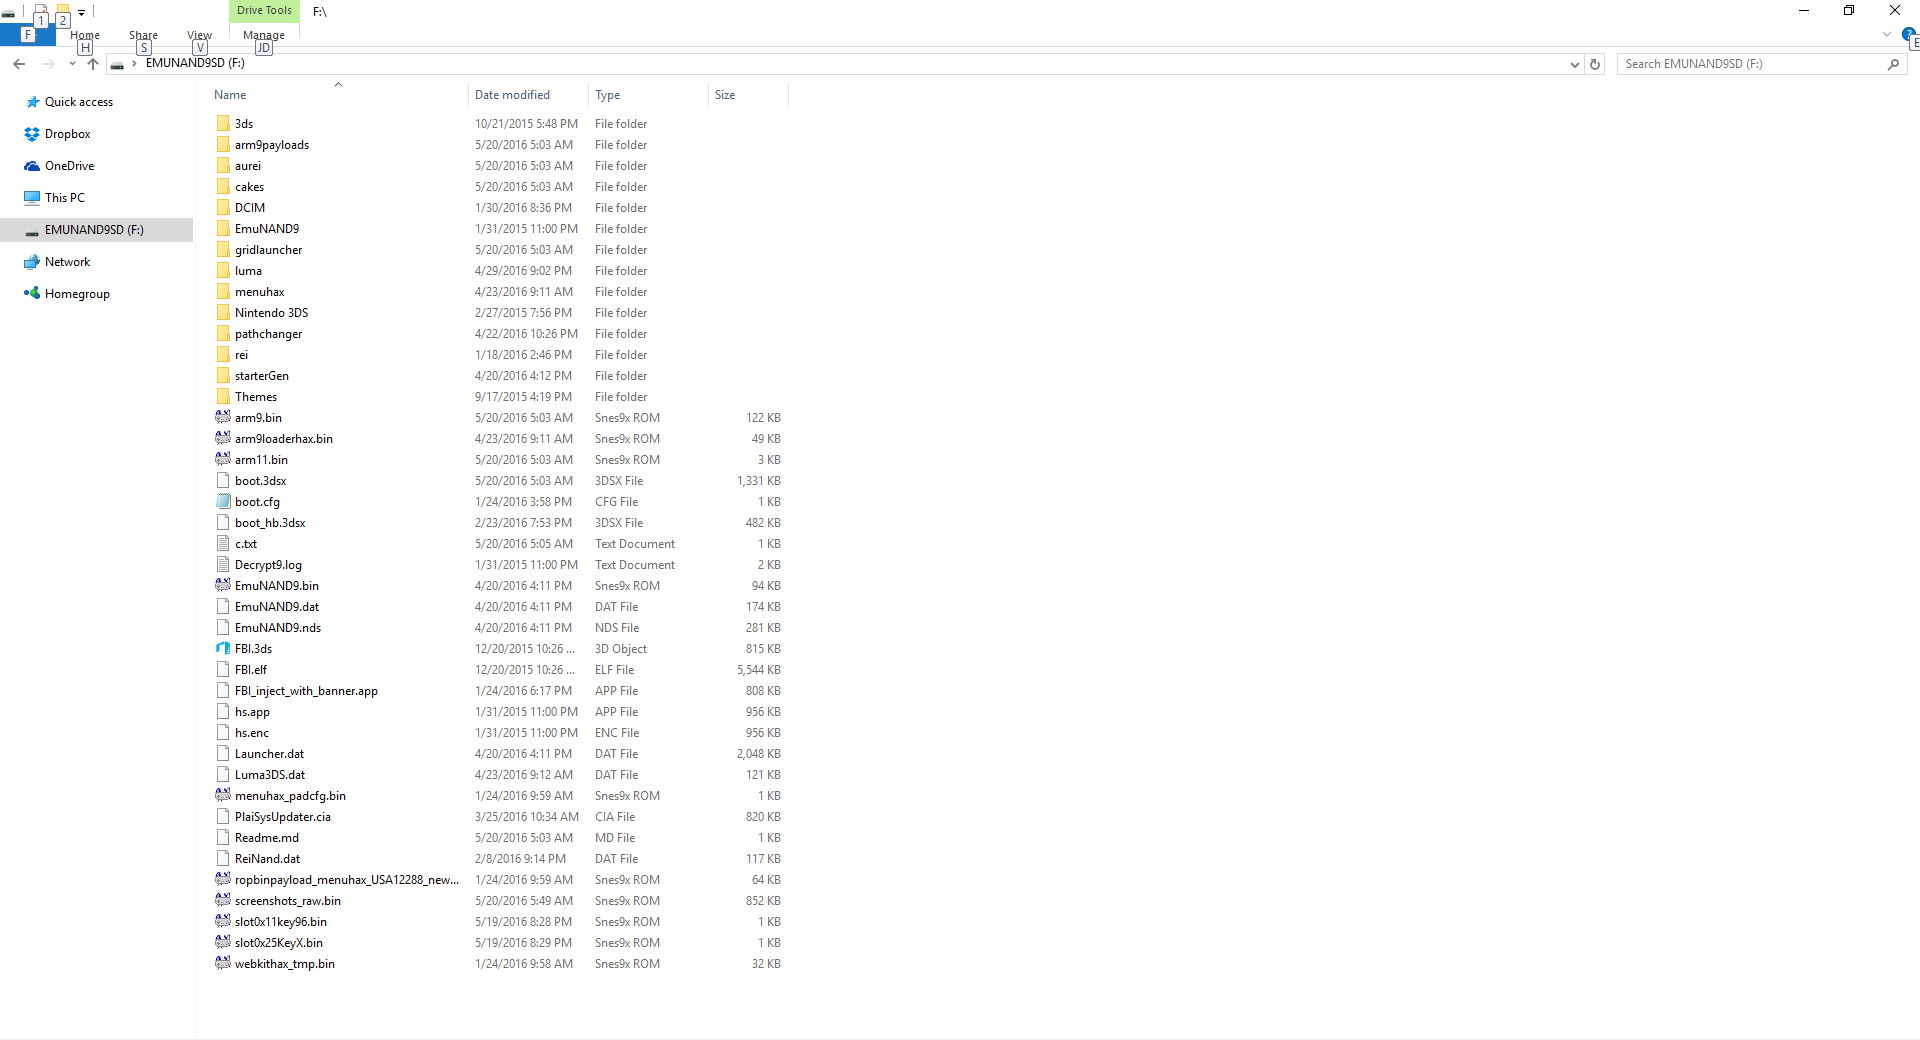Select the Themes folder icon
Screen dimensions: 1920x1040
(x=223, y=397)
